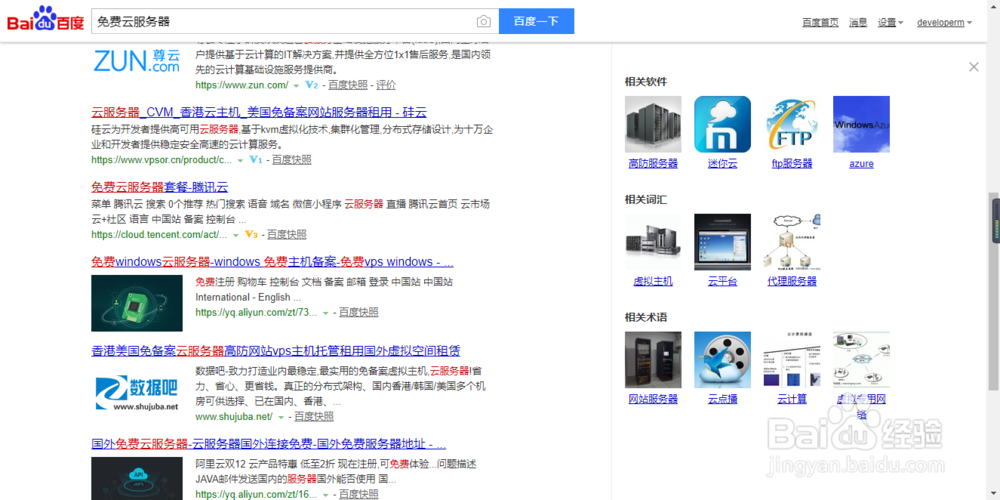Viewport: 1000px width, 500px height.
Task: Click the https://www.zun.com/ URL
Action: pos(242,85)
